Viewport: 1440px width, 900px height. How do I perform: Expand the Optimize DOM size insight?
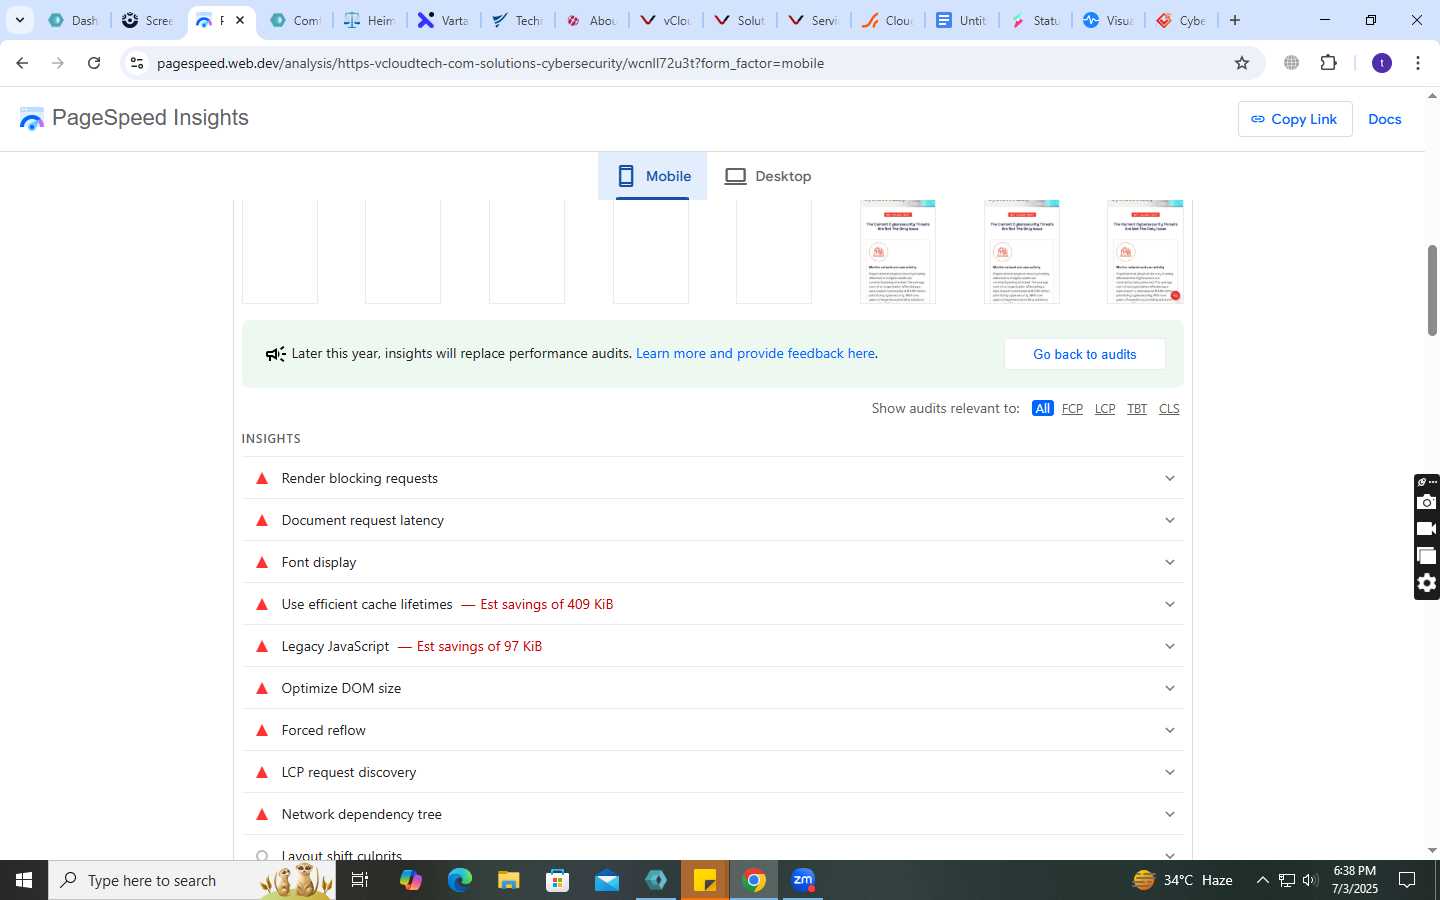tap(712, 688)
